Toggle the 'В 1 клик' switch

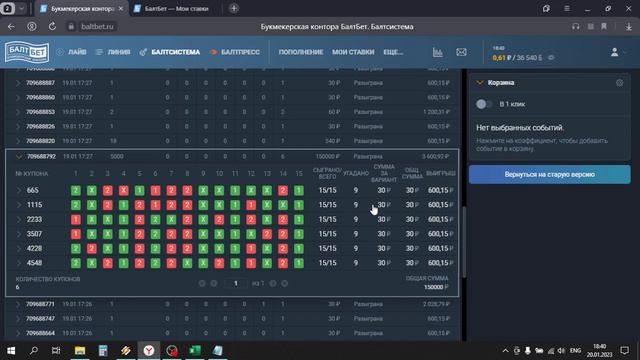coord(484,104)
